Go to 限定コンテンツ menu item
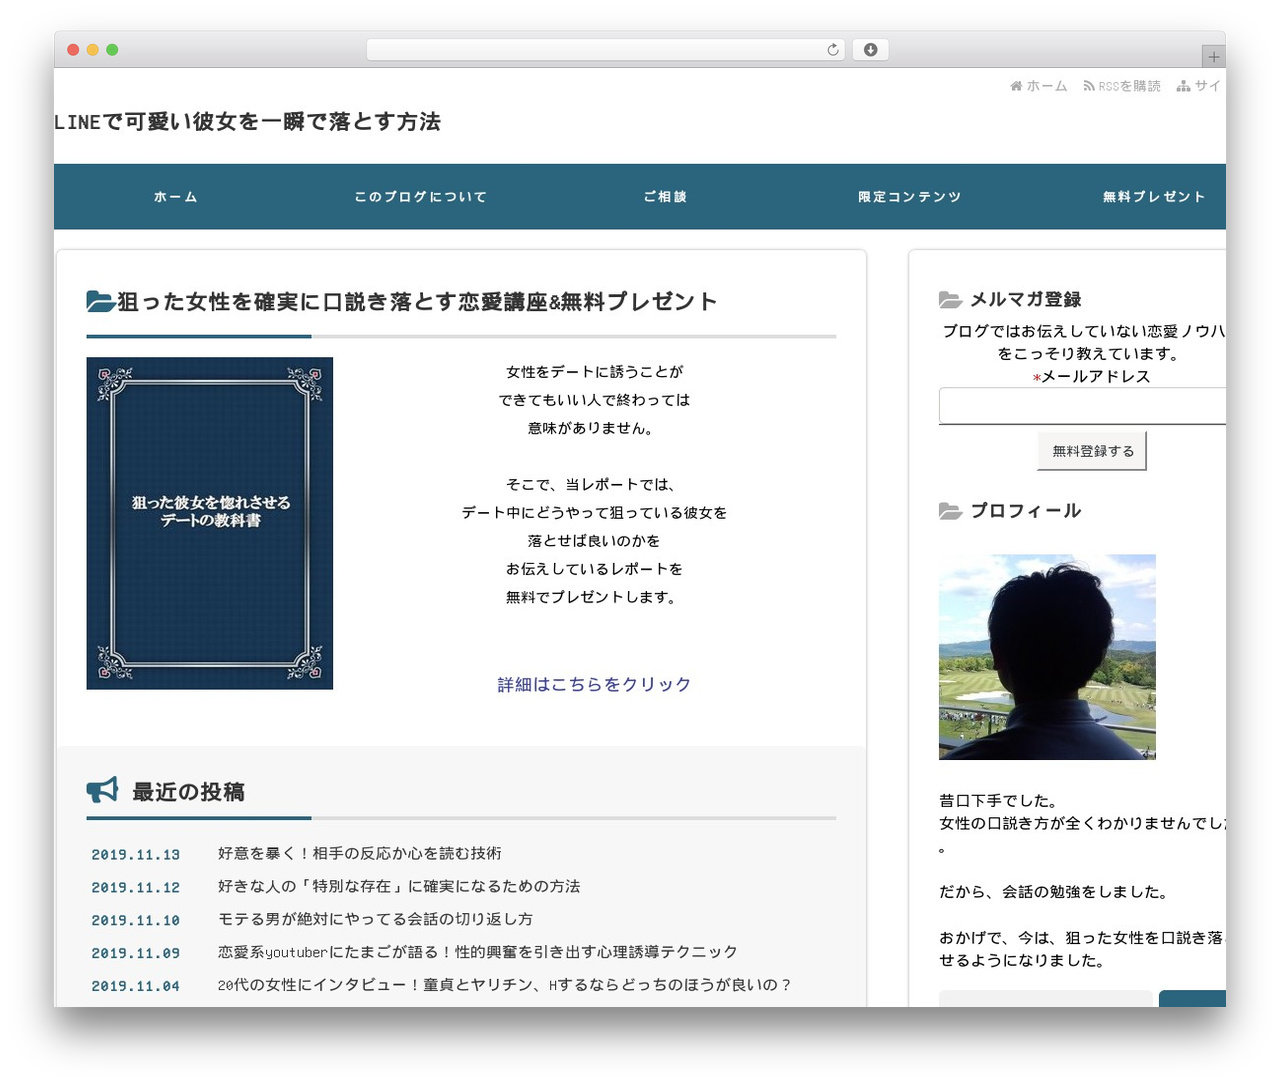1280x1084 pixels. [910, 197]
